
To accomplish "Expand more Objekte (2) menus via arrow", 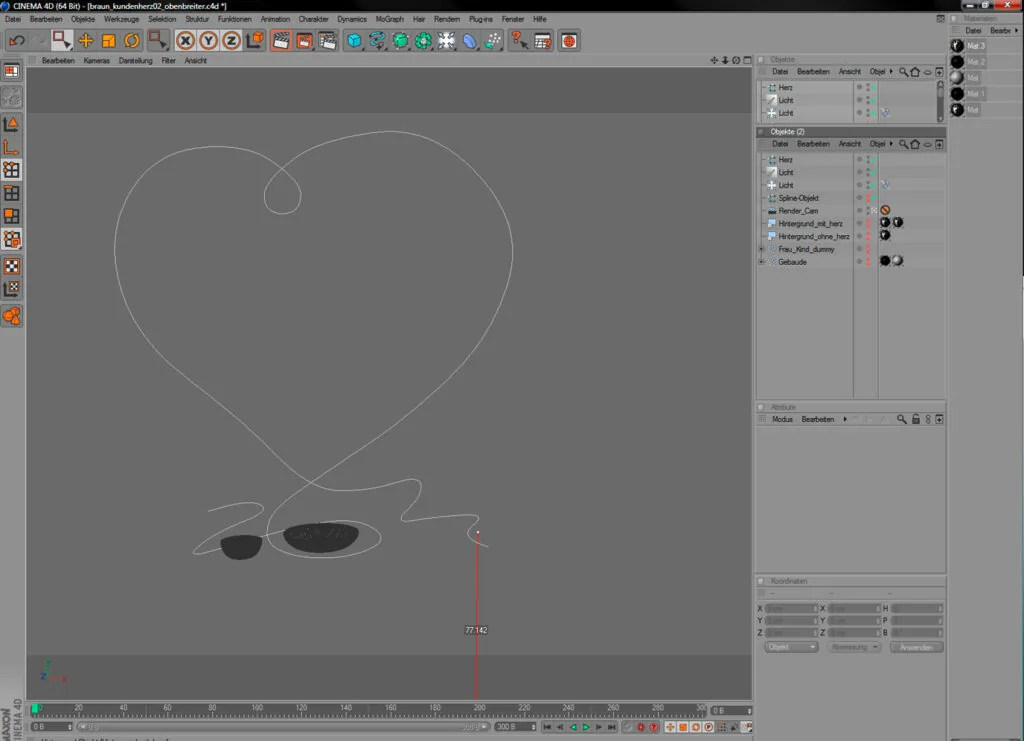I will pyautogui.click(x=891, y=144).
